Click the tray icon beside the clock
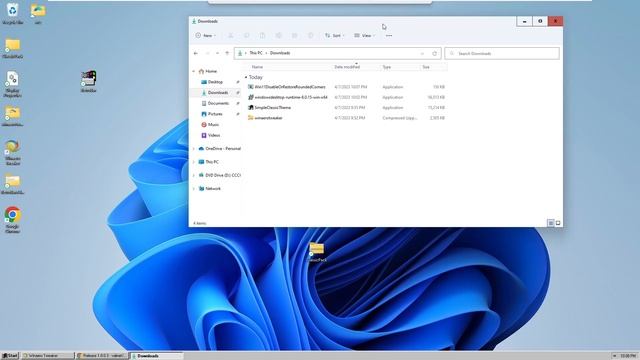Viewport: 640px width, 360px height. [x=615, y=356]
